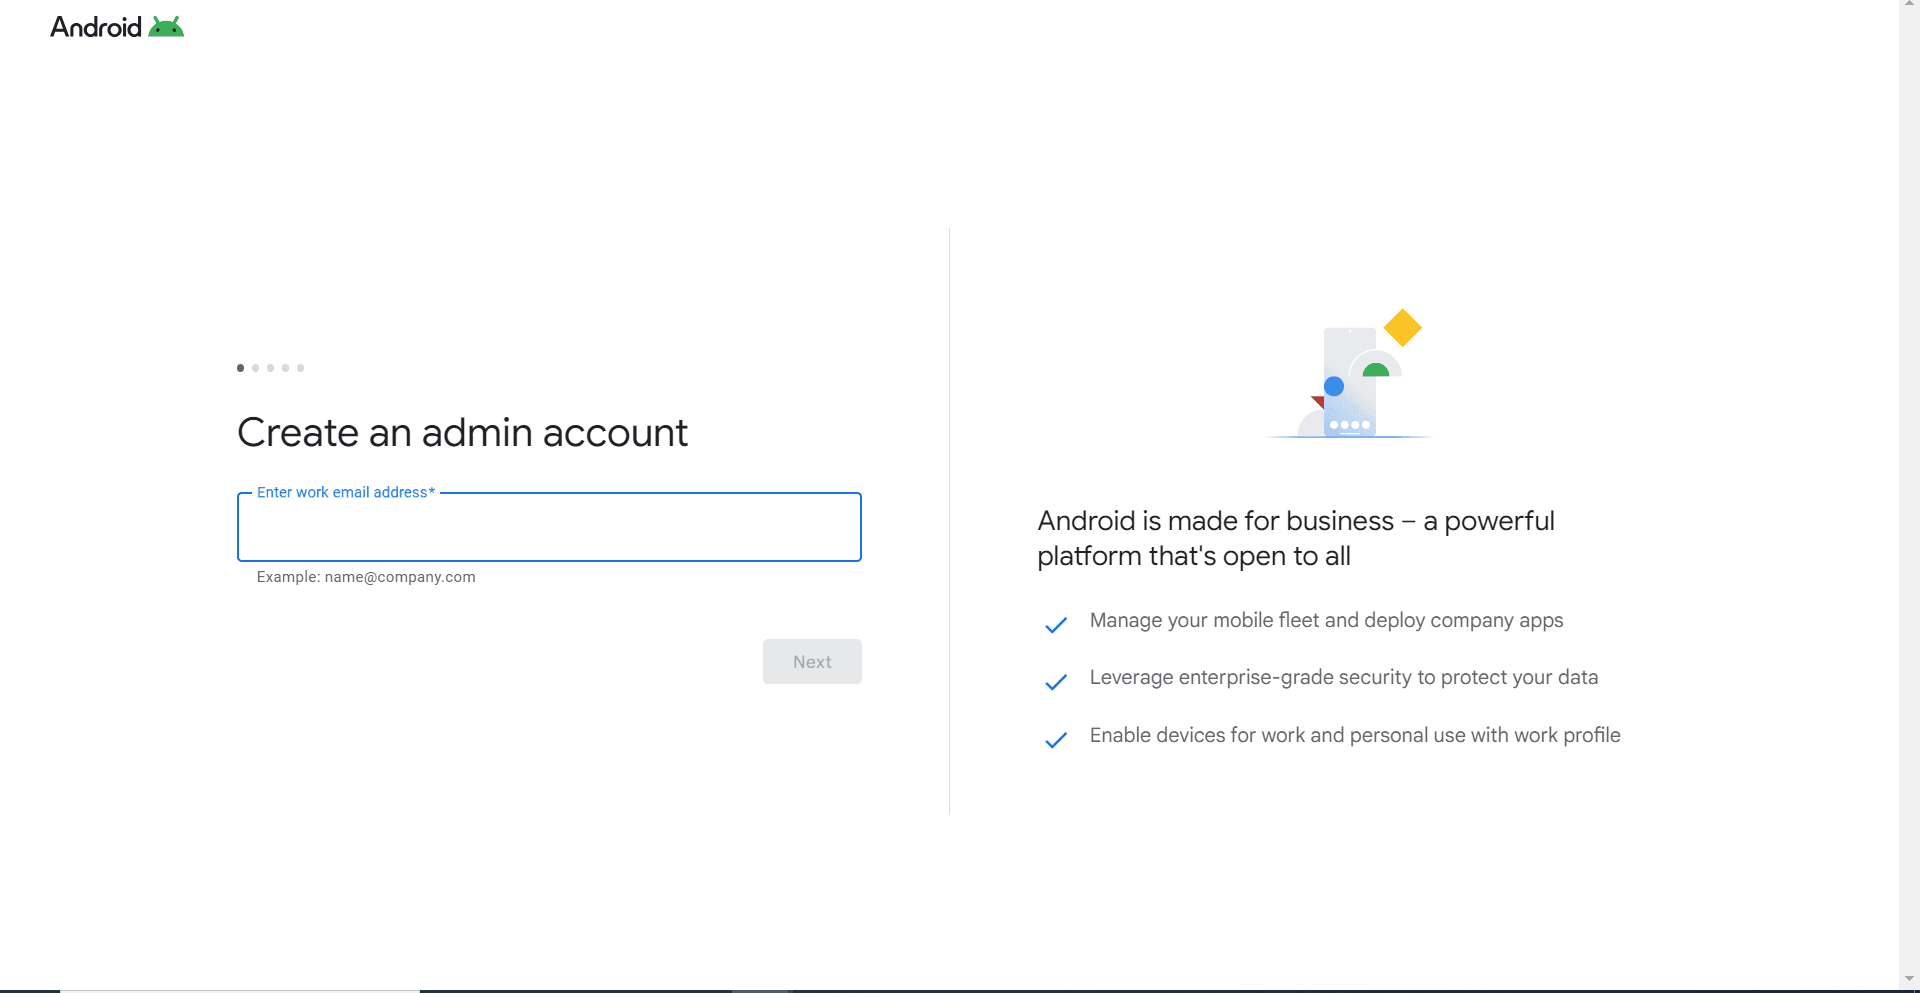
Task: Click "Leverage enterprise-grade security to protect your data"
Action: click(x=1344, y=678)
